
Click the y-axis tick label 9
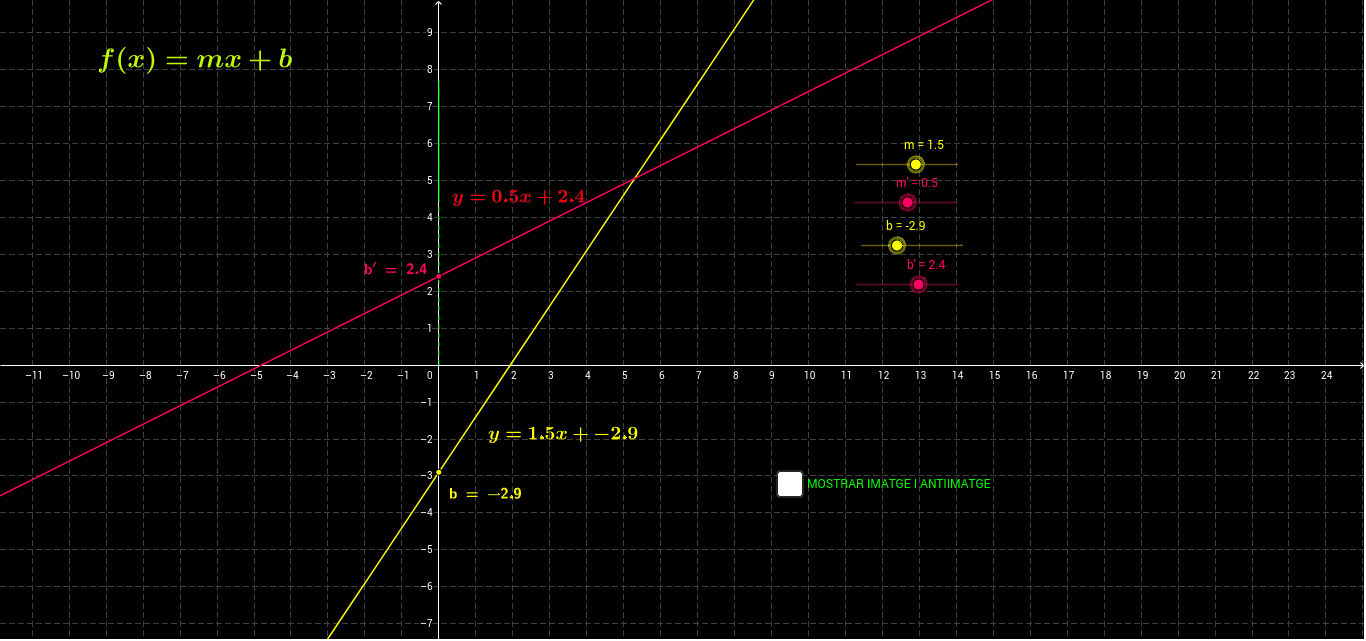[430, 33]
